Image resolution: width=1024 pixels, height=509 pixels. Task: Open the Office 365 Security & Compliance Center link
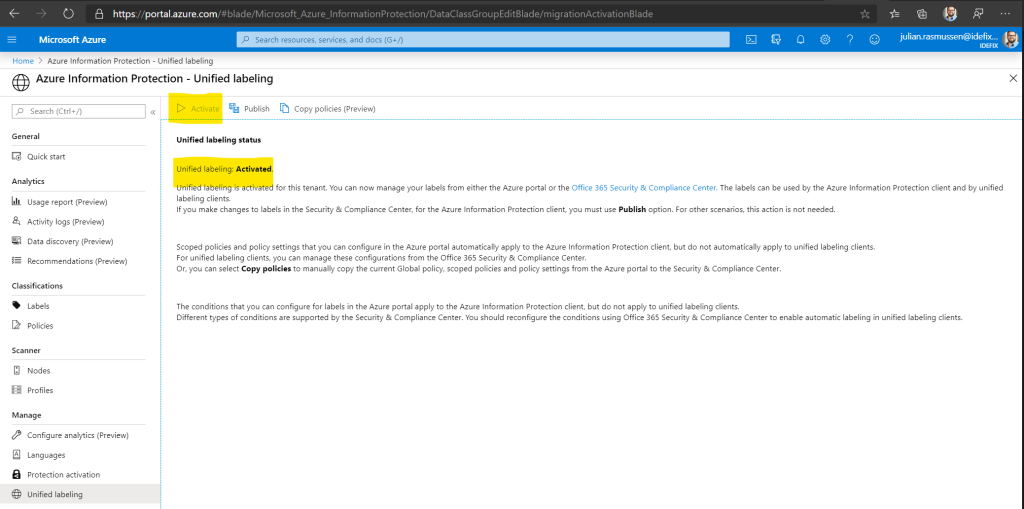tap(644, 188)
